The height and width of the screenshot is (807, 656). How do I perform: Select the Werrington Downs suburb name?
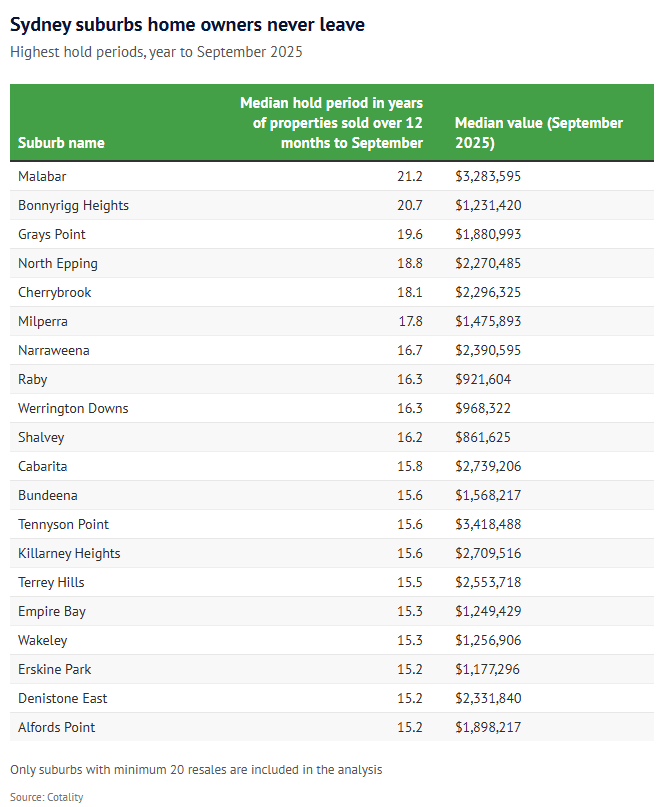tap(73, 408)
